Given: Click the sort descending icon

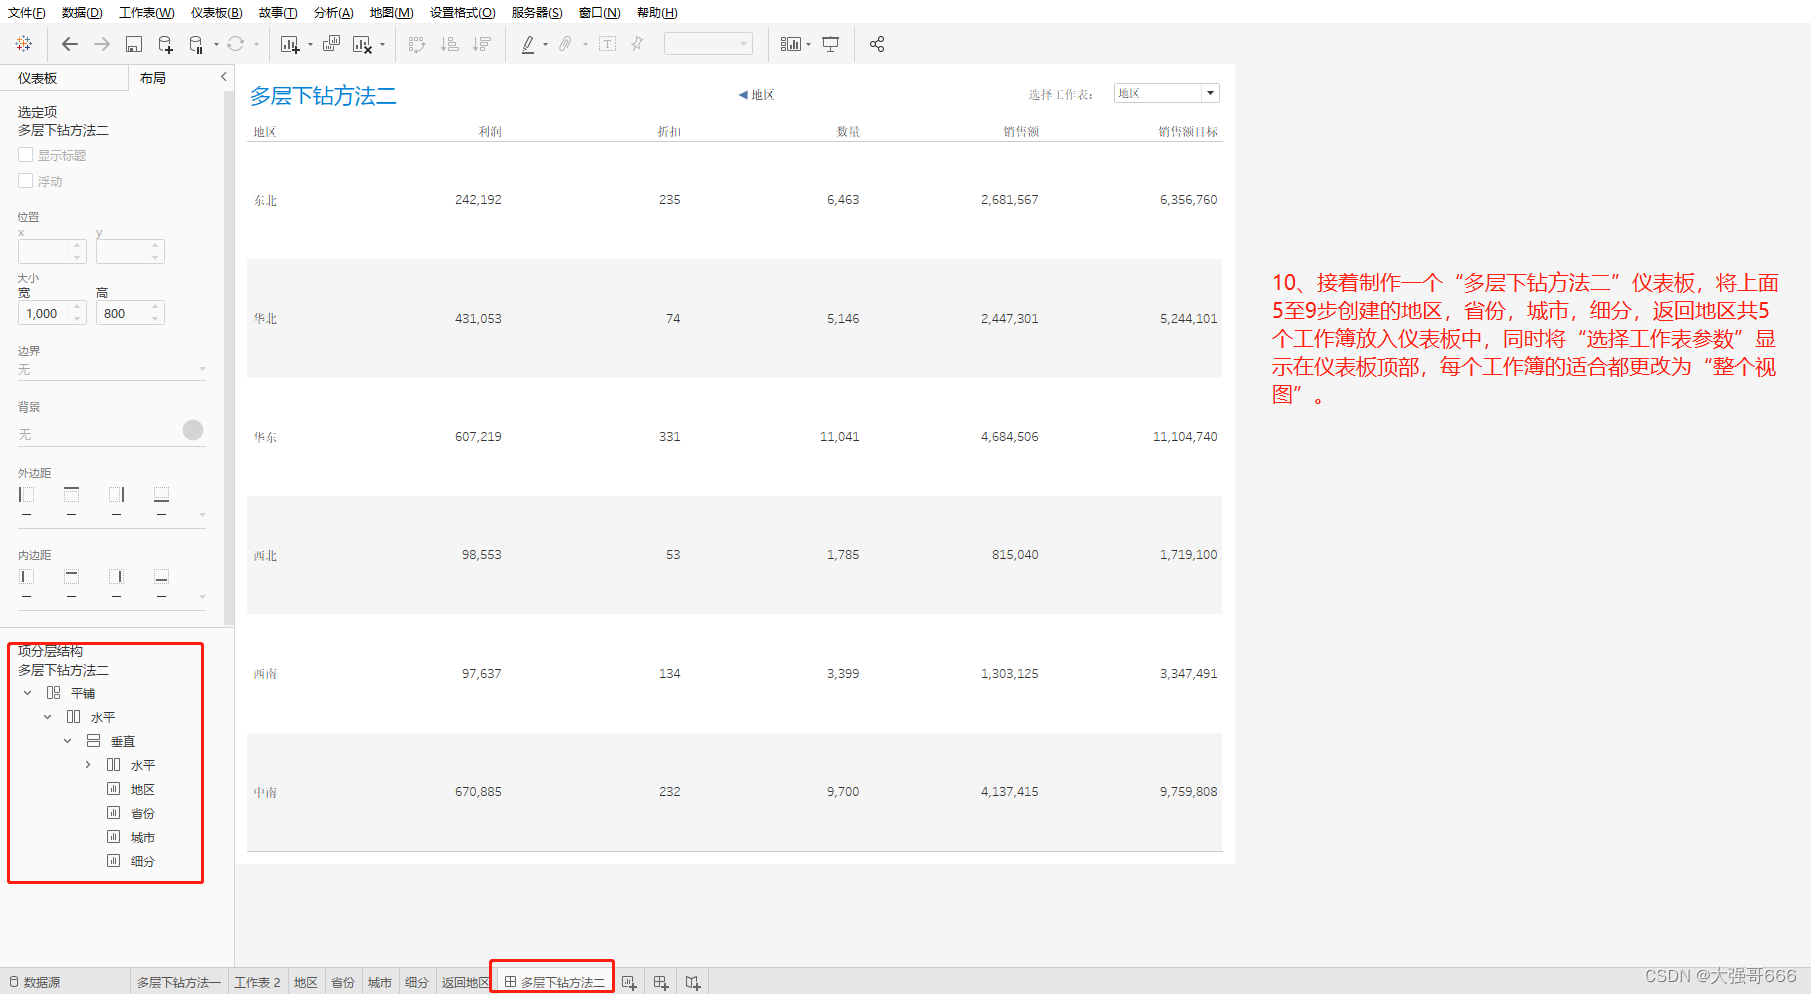Looking at the screenshot, I should point(482,44).
